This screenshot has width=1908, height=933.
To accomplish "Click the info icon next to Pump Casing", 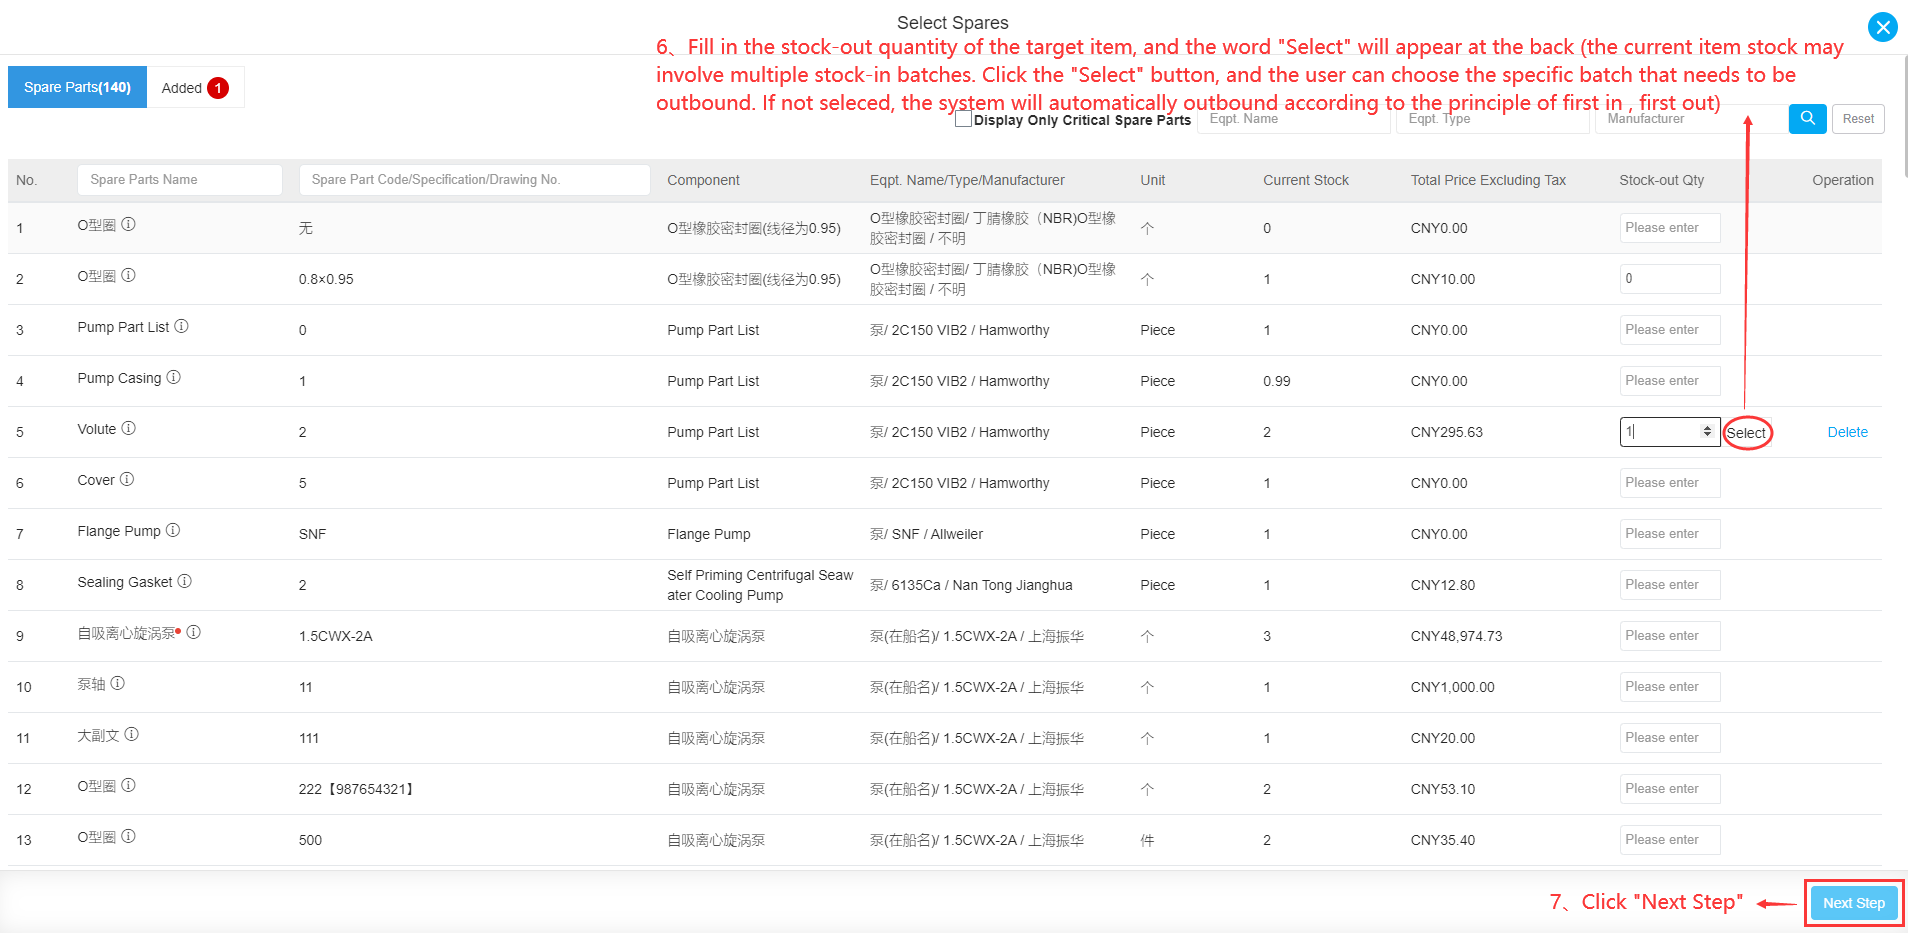I will point(173,377).
